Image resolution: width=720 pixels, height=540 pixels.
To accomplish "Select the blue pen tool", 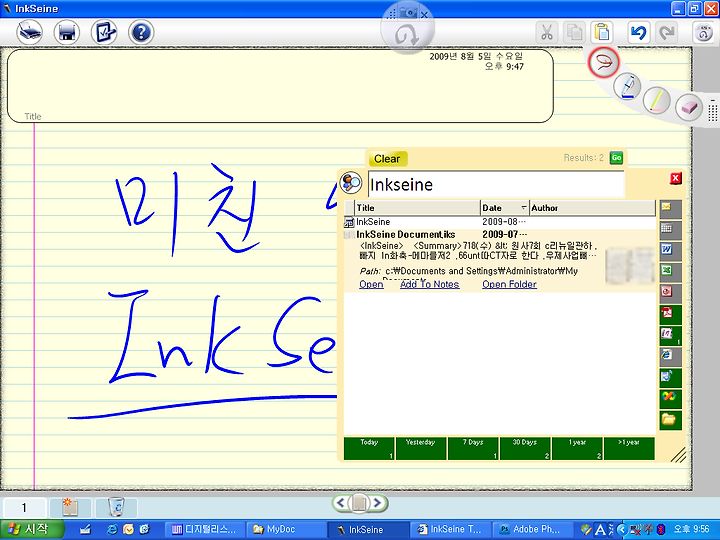I will (x=627, y=86).
